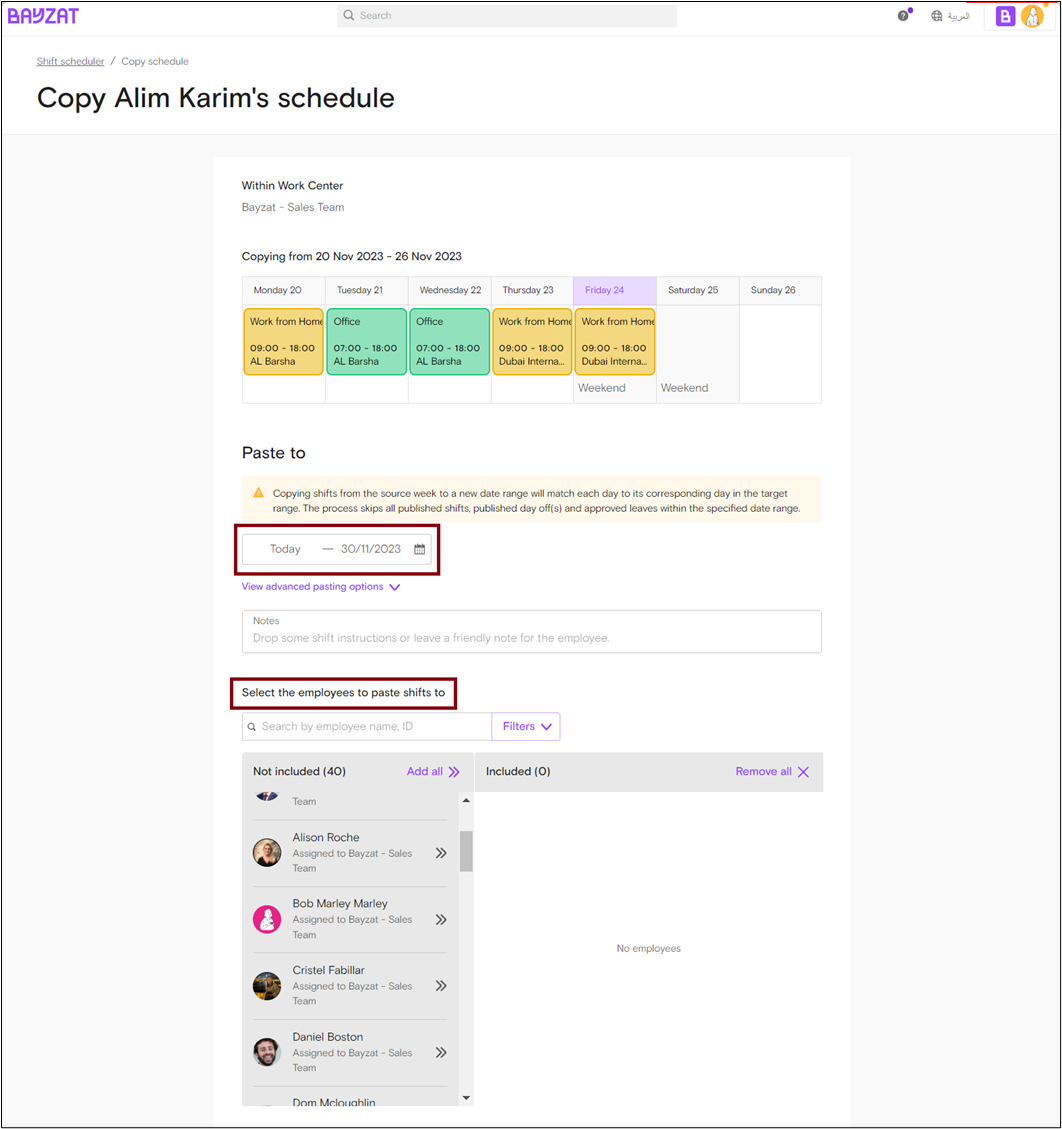This screenshot has width=1062, height=1129.
Task: Select Thursday 23 Work from Home shift
Action: pyautogui.click(x=532, y=342)
